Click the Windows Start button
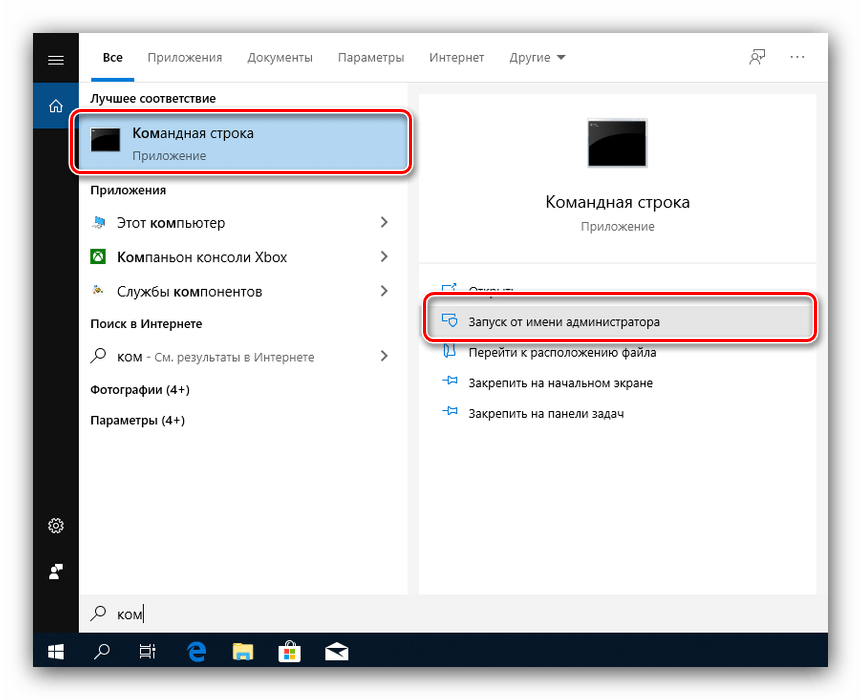Image resolution: width=861 pixels, height=700 pixels. (56, 651)
